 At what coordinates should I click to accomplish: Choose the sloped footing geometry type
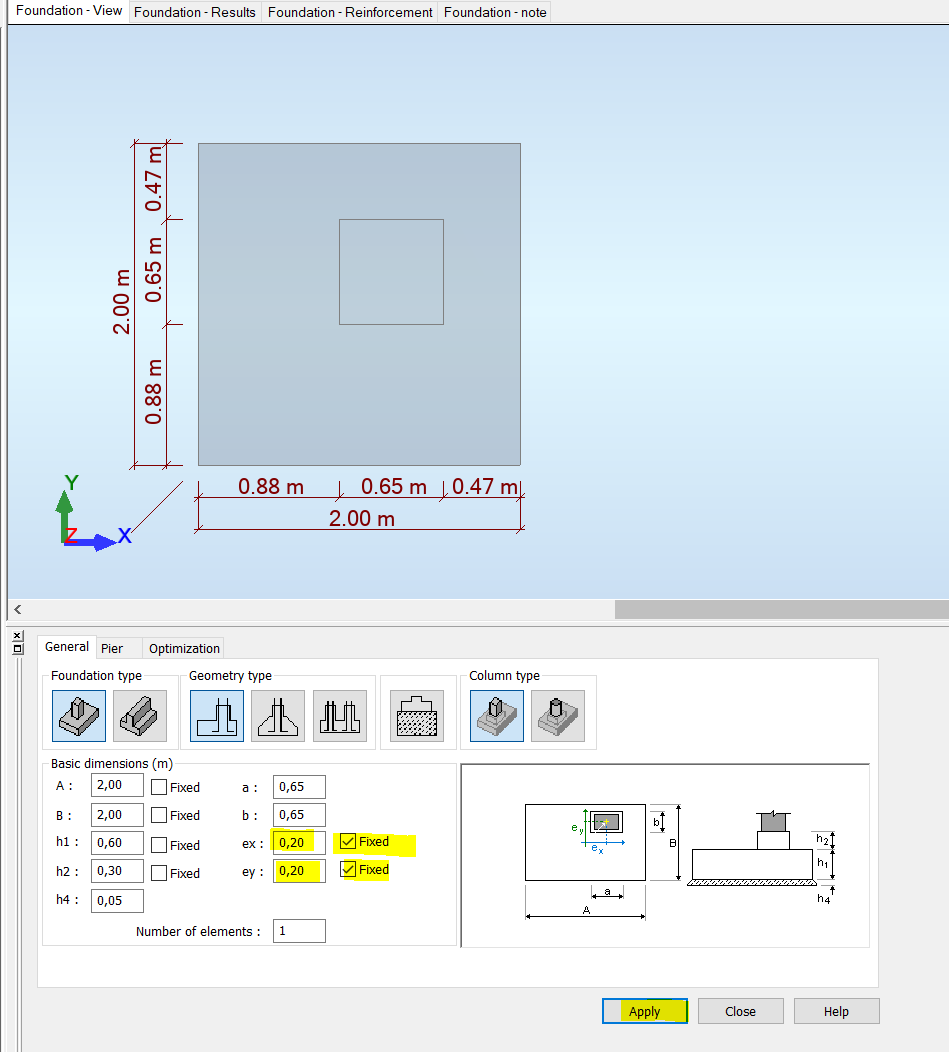[x=277, y=715]
